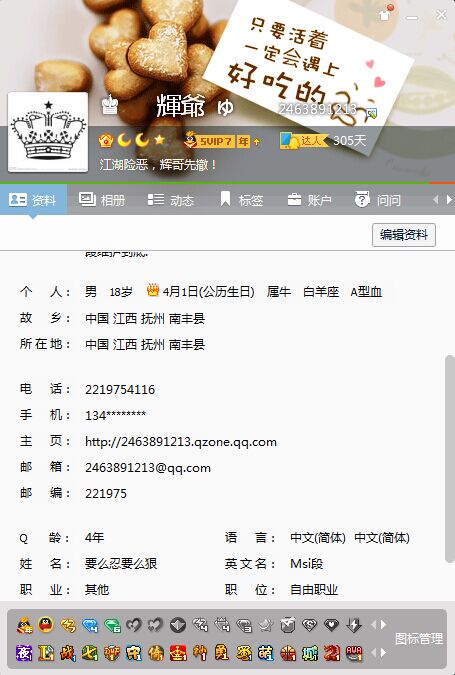
Task: Click the 编辑资料 button
Action: (404, 235)
